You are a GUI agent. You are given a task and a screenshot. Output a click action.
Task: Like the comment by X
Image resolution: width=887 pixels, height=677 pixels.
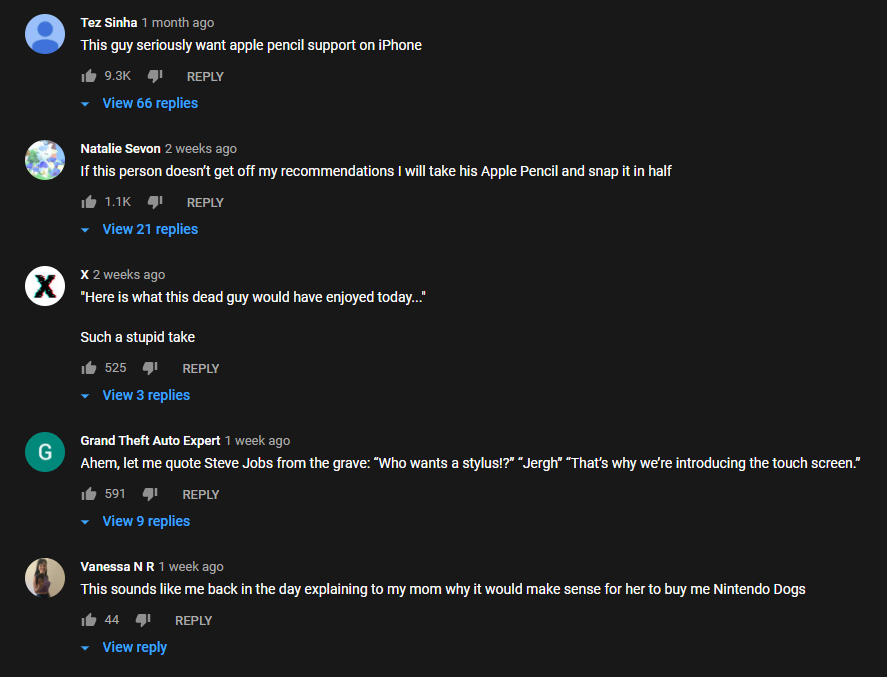(x=89, y=368)
